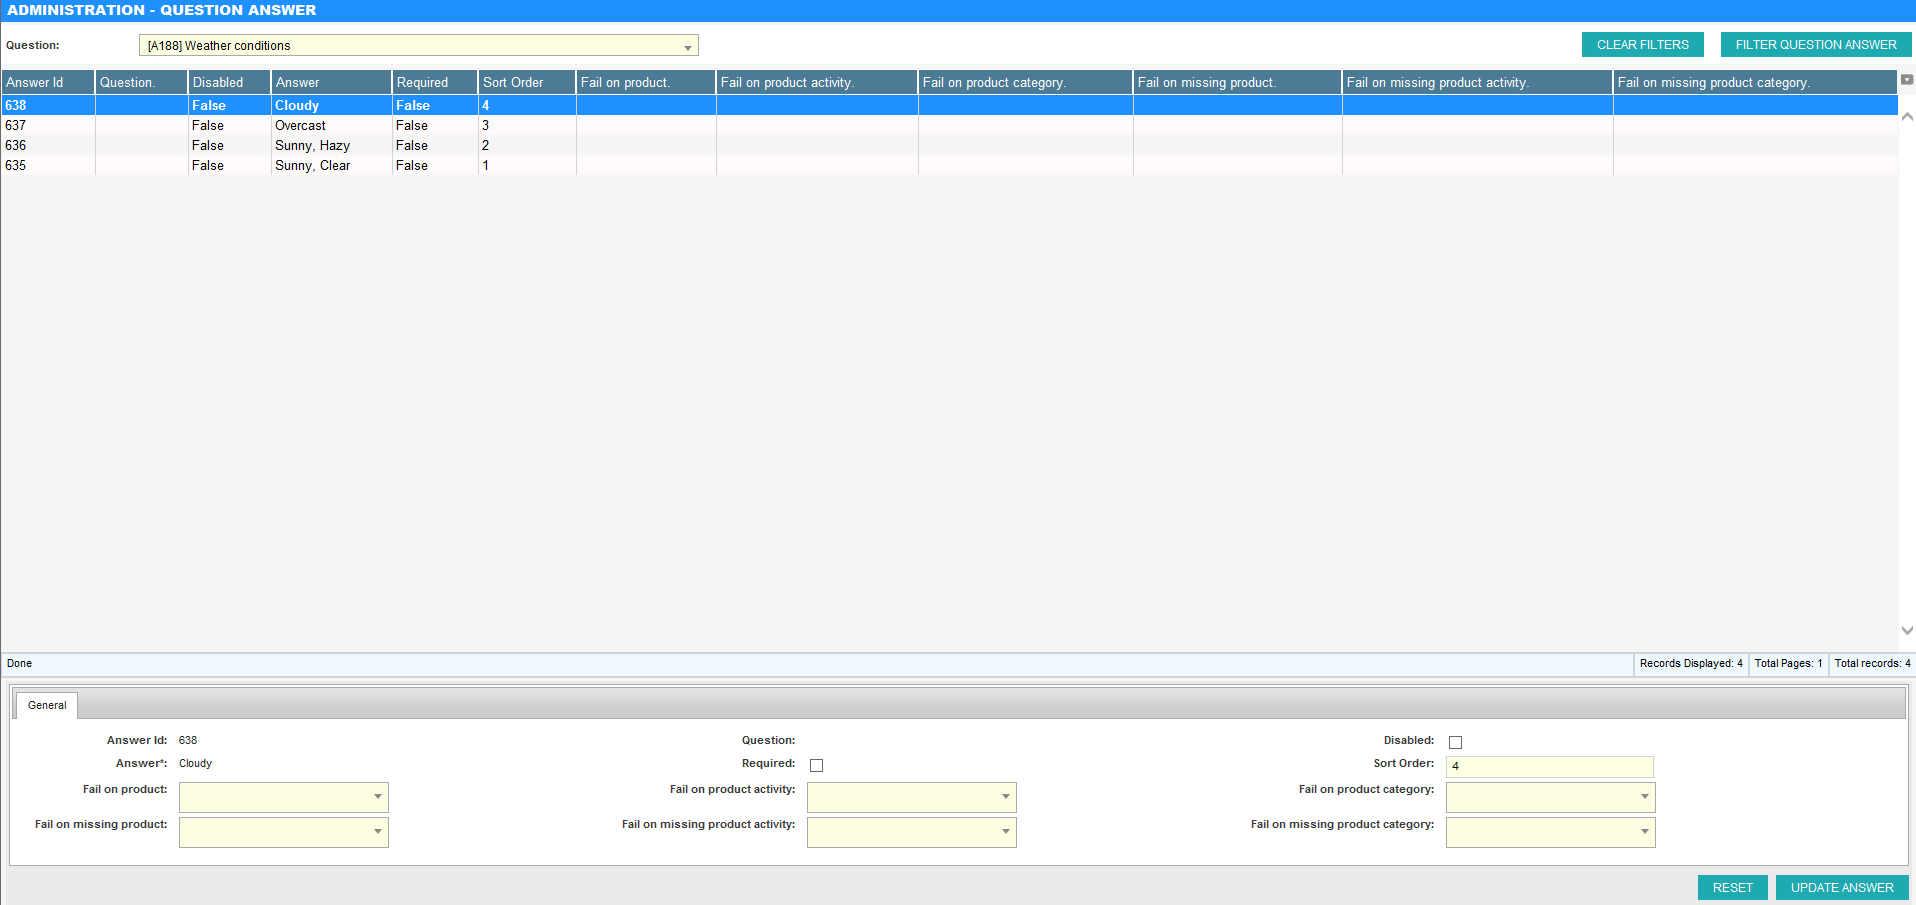Click the Sort Order column header
Viewport: 1916px width, 905px height.
pos(526,82)
